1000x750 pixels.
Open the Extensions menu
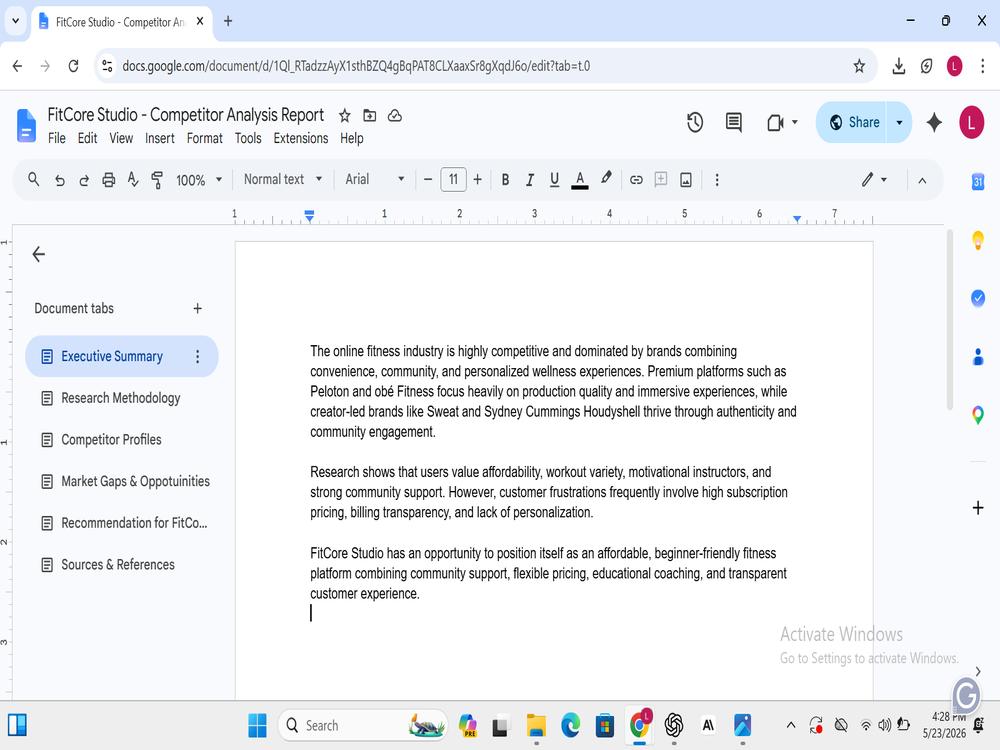301,138
